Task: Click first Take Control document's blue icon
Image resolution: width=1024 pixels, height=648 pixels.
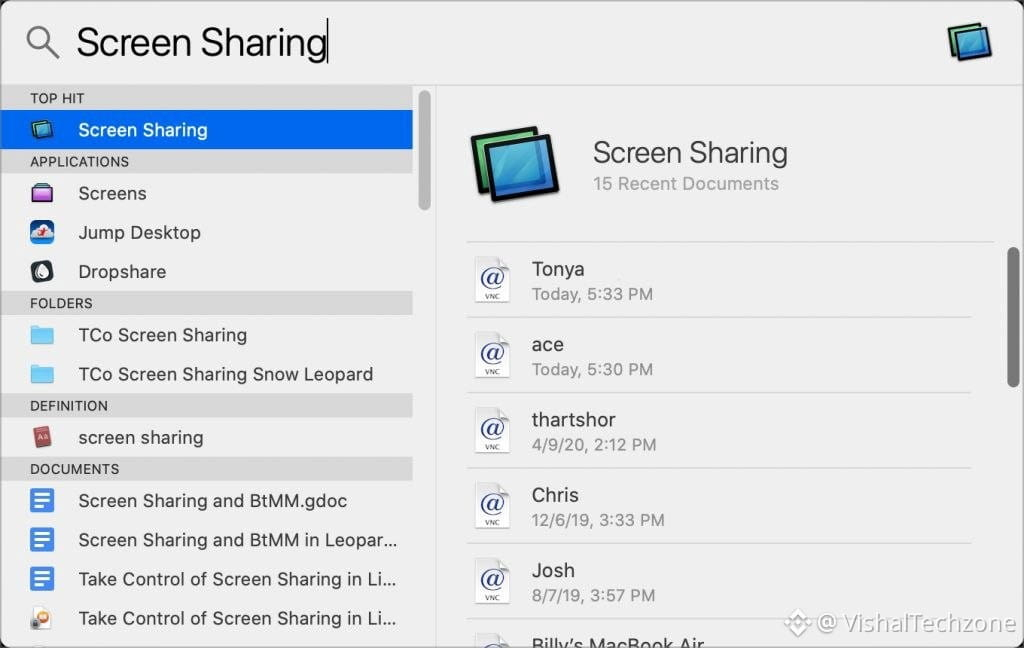Action: click(42, 579)
